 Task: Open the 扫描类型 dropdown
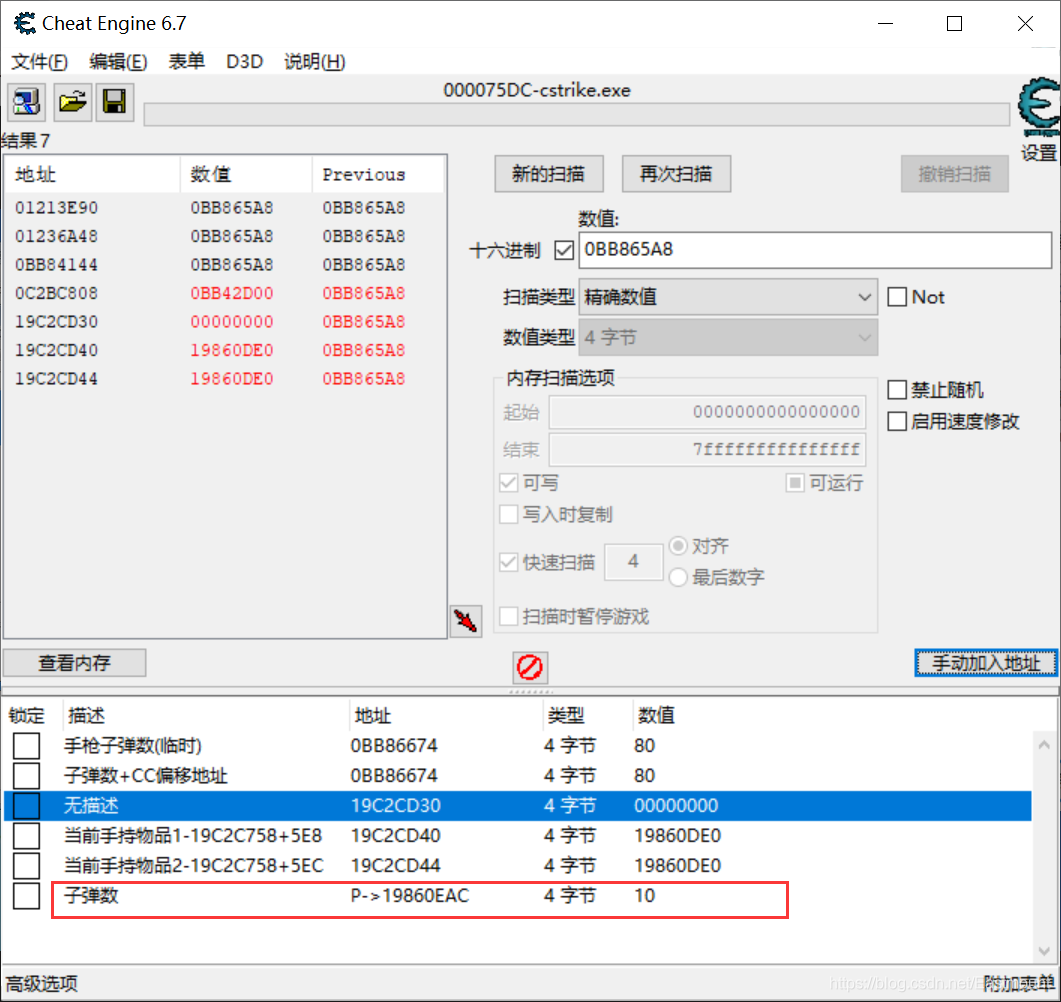[x=728, y=297]
